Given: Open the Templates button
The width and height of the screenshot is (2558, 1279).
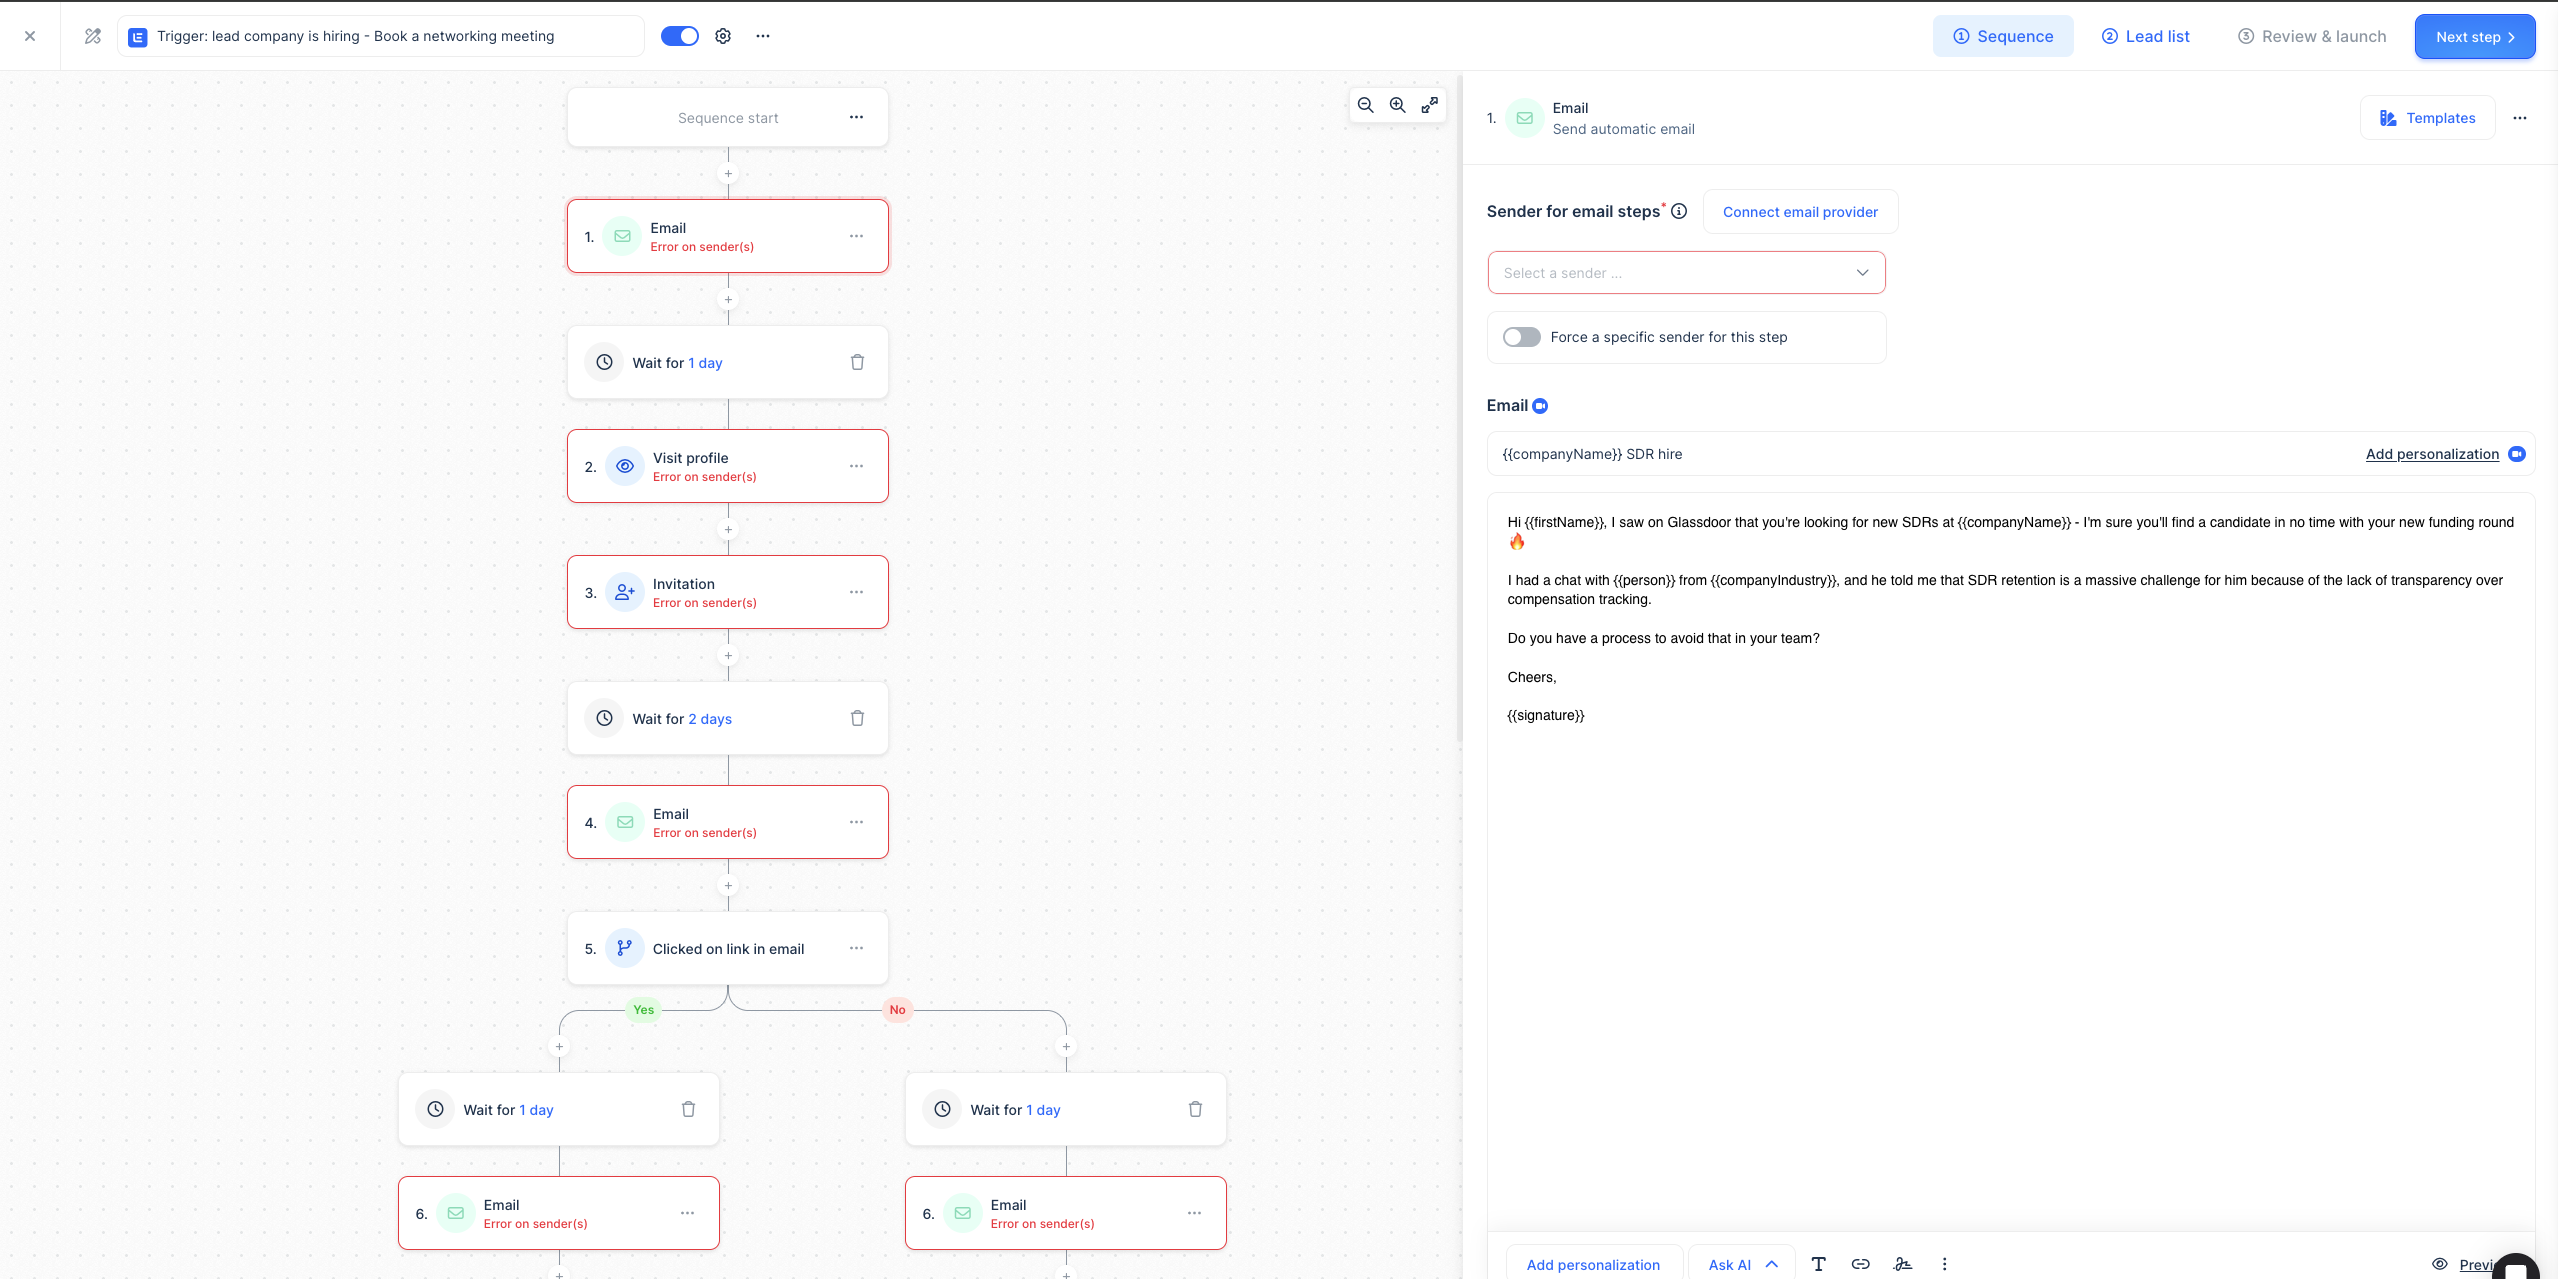Looking at the screenshot, I should [x=2427, y=118].
